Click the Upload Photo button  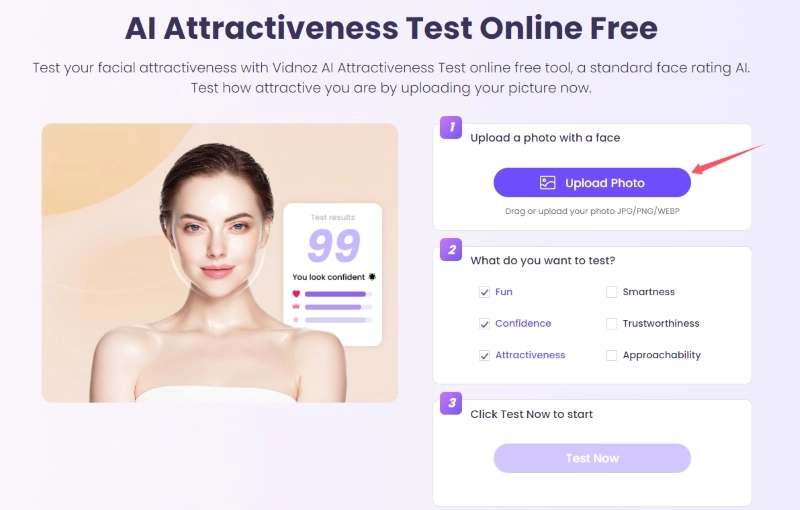[x=592, y=183]
